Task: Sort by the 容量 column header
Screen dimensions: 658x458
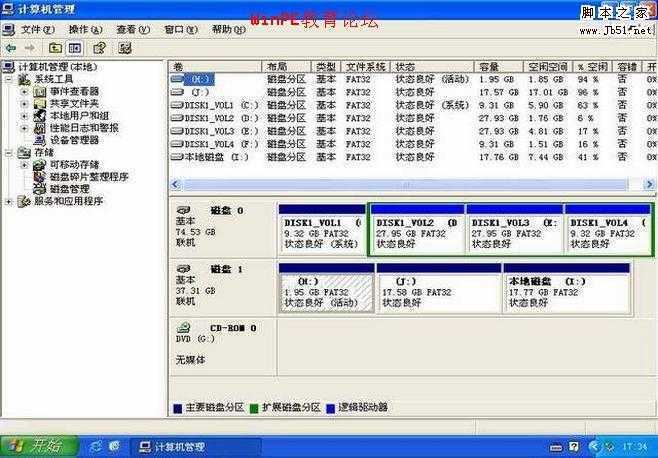Action: coord(499,66)
